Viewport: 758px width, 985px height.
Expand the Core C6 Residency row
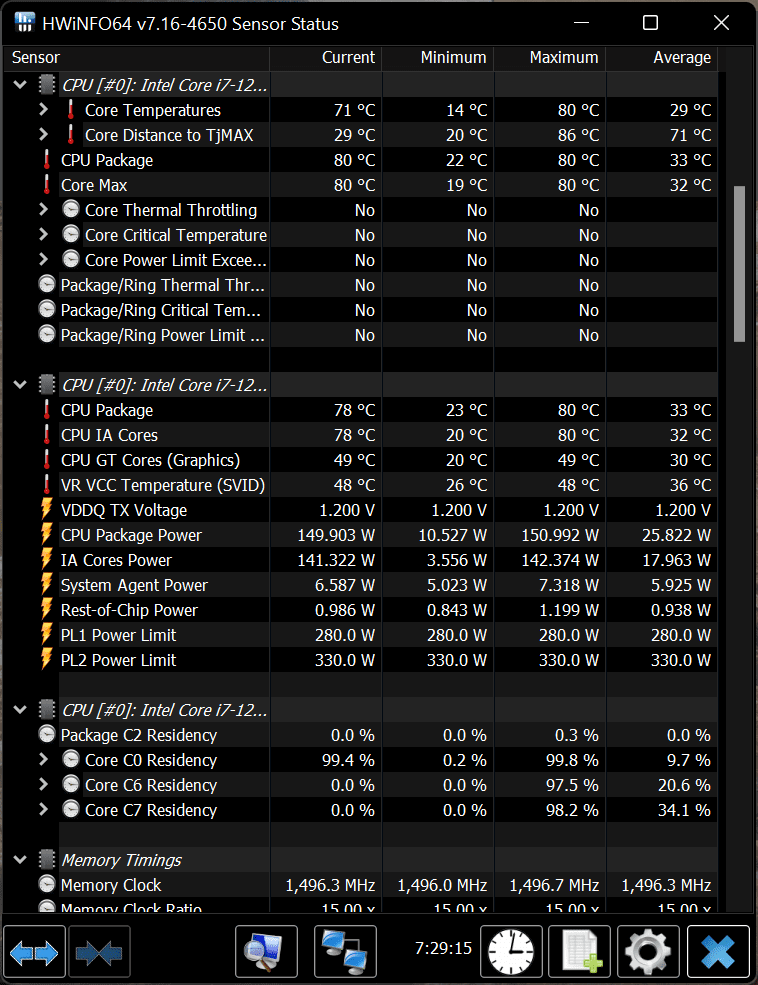point(43,785)
